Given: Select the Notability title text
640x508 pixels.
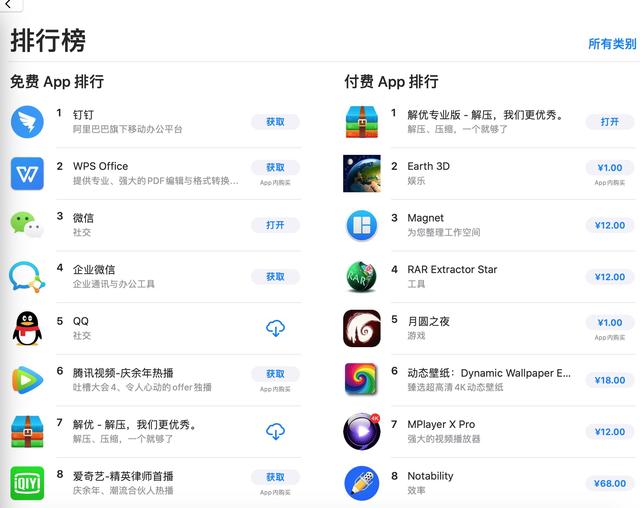Looking at the screenshot, I should point(430,476).
